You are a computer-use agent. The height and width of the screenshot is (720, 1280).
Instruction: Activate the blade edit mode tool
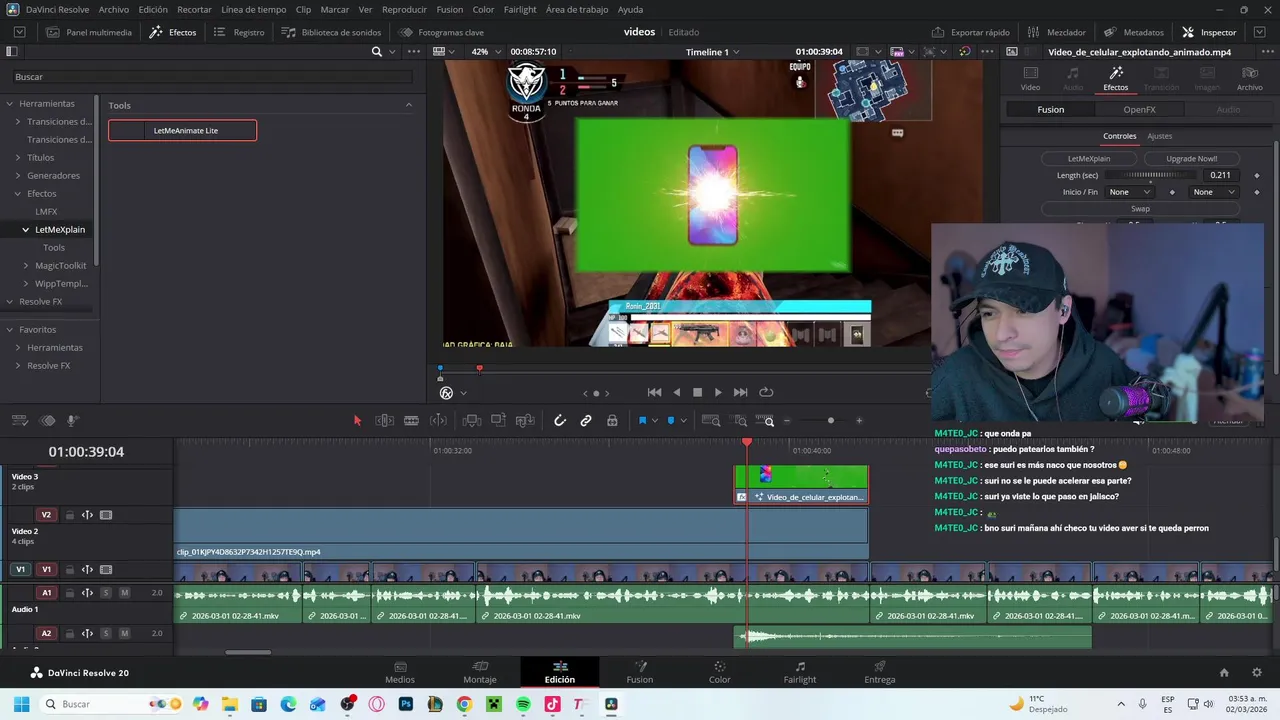click(x=411, y=421)
